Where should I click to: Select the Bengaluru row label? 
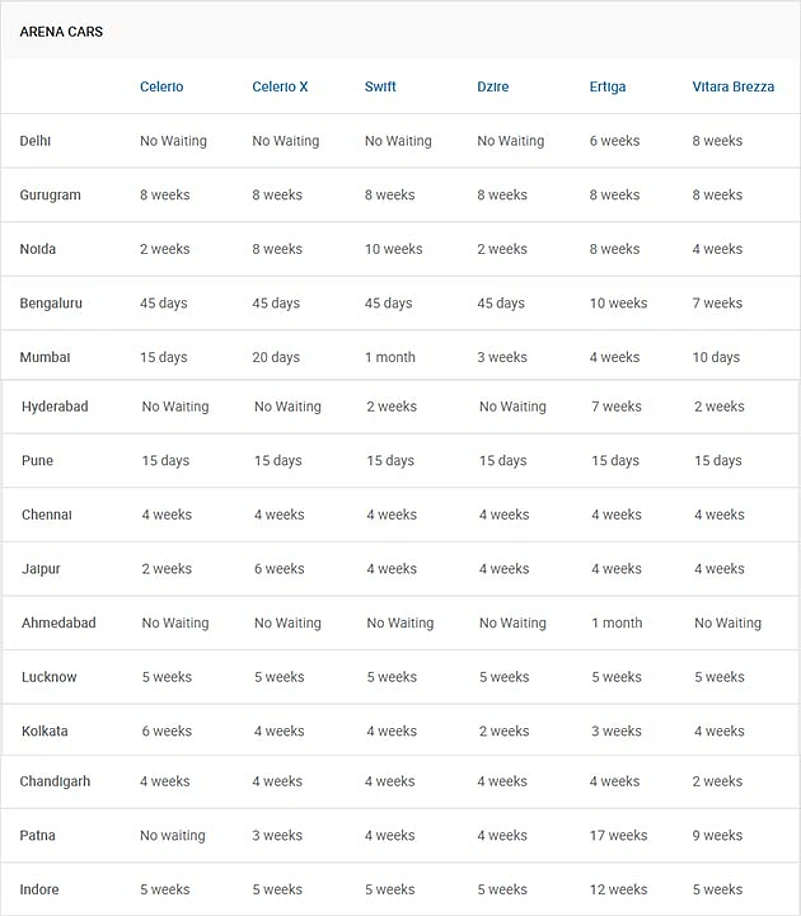click(51, 303)
